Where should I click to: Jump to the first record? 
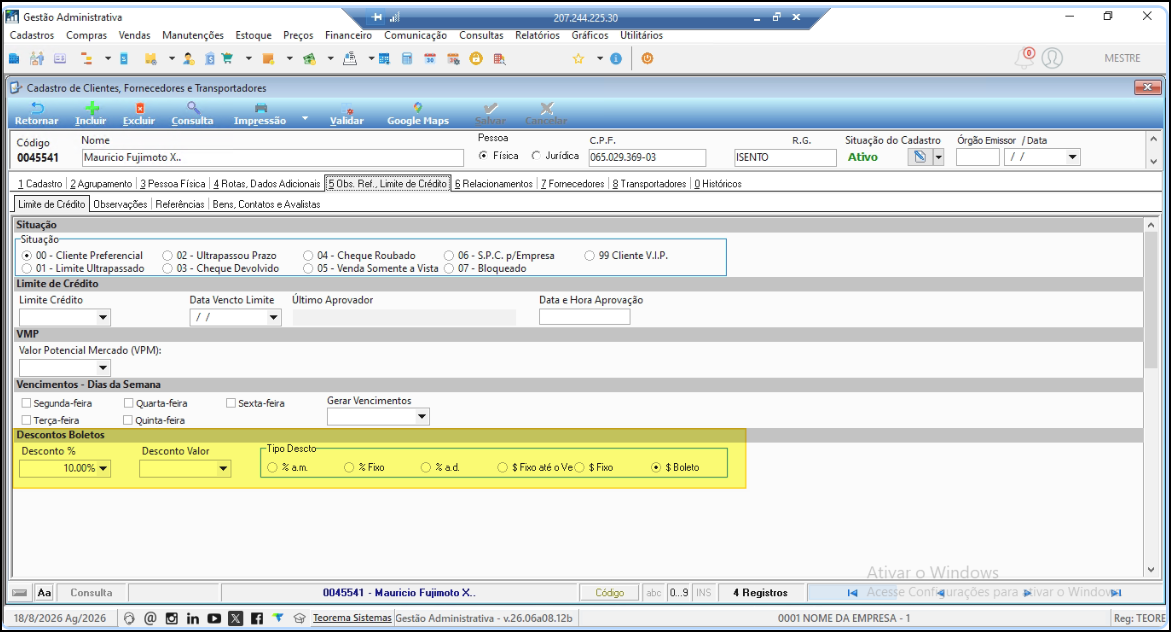tap(852, 592)
